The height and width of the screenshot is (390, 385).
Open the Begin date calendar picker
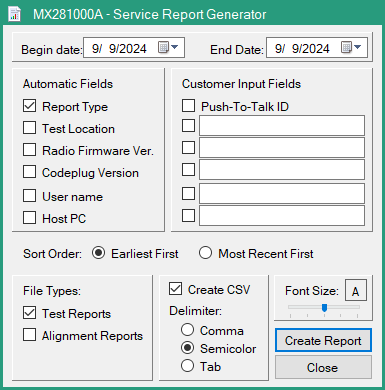(x=168, y=48)
